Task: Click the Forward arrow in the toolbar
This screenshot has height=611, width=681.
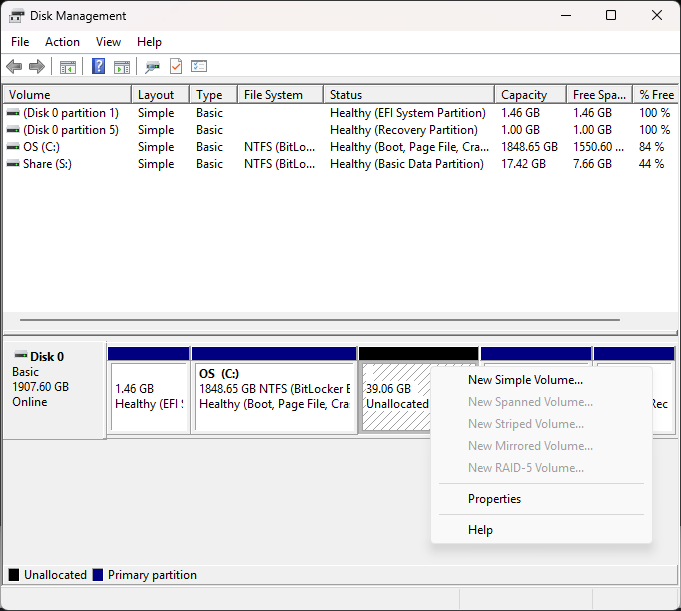Action: click(37, 66)
